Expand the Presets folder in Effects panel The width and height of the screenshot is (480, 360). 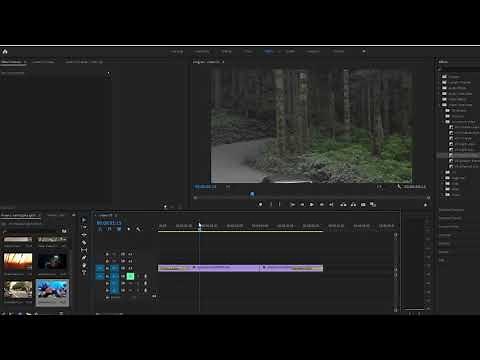coord(440,76)
